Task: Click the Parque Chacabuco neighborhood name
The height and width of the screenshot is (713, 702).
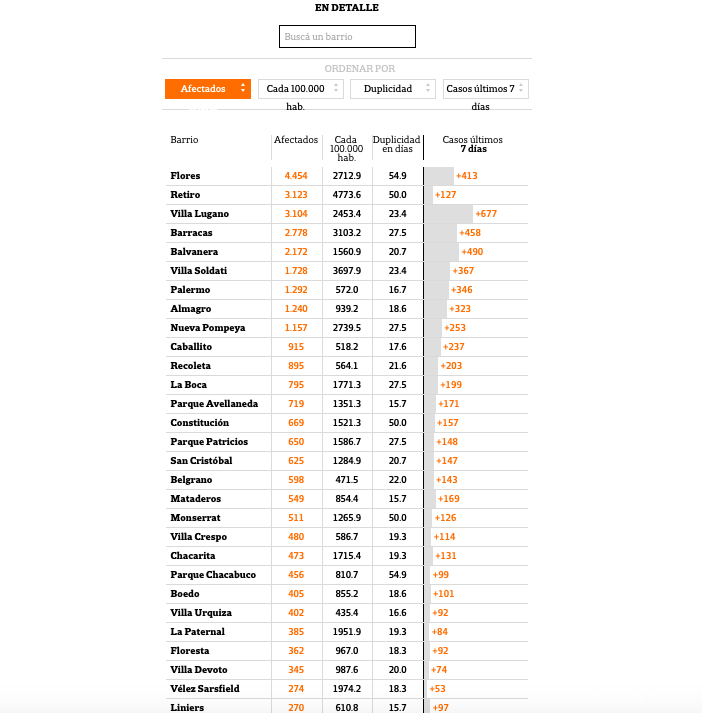Action: 213,575
